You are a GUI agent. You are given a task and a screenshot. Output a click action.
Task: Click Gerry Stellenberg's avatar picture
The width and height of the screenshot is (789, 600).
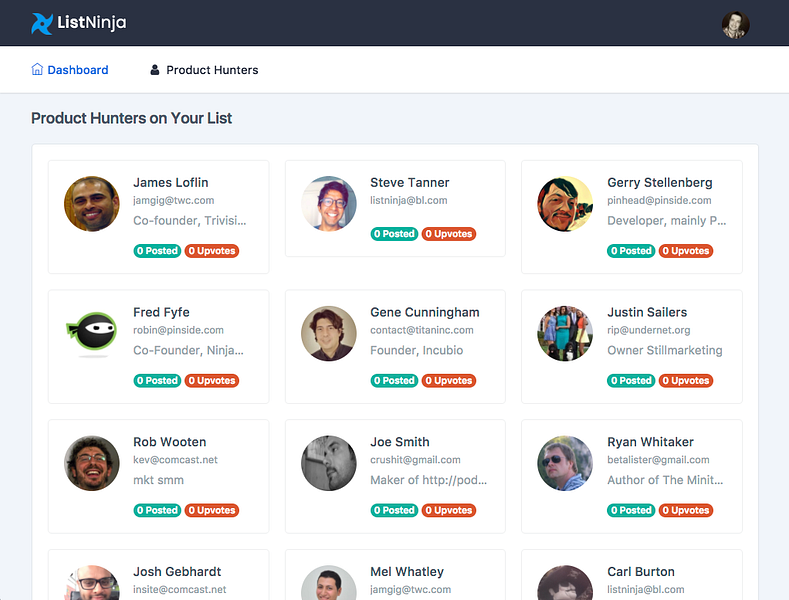[565, 204]
